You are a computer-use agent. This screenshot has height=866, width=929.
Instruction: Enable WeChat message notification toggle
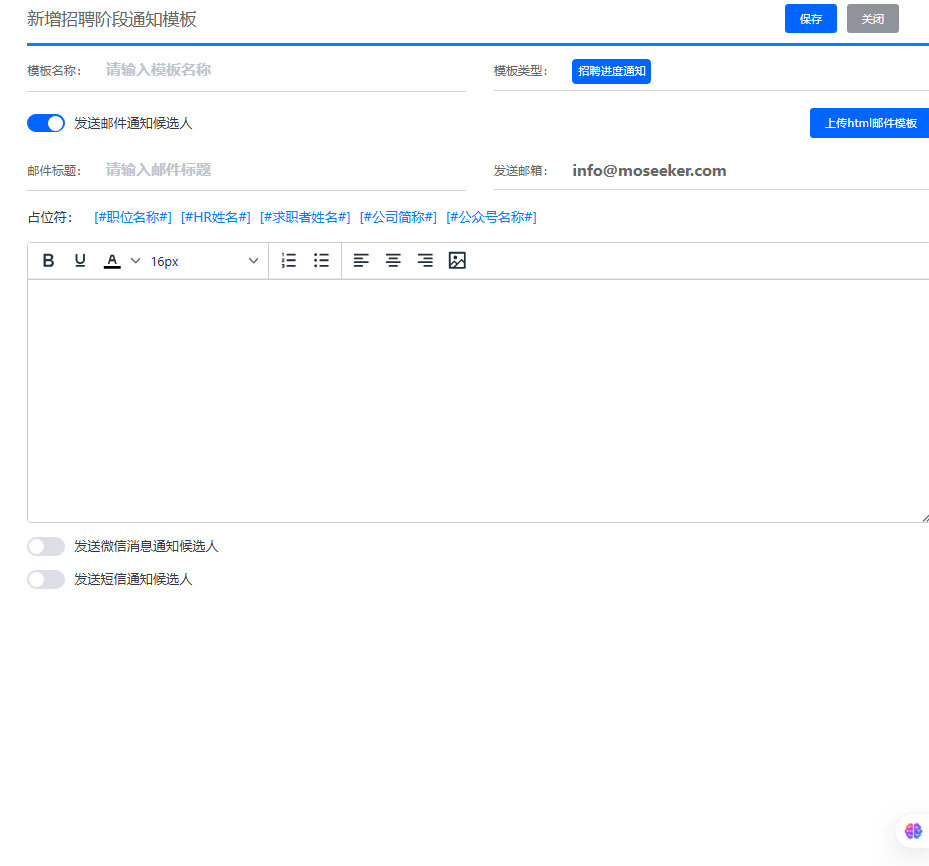point(46,546)
